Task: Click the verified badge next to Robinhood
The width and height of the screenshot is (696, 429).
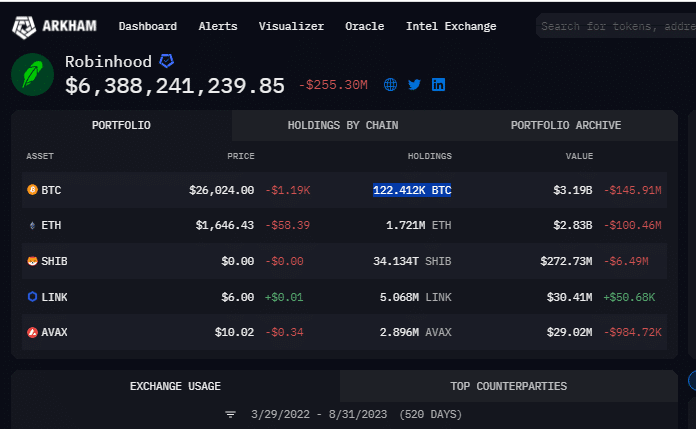Action: pos(166,61)
